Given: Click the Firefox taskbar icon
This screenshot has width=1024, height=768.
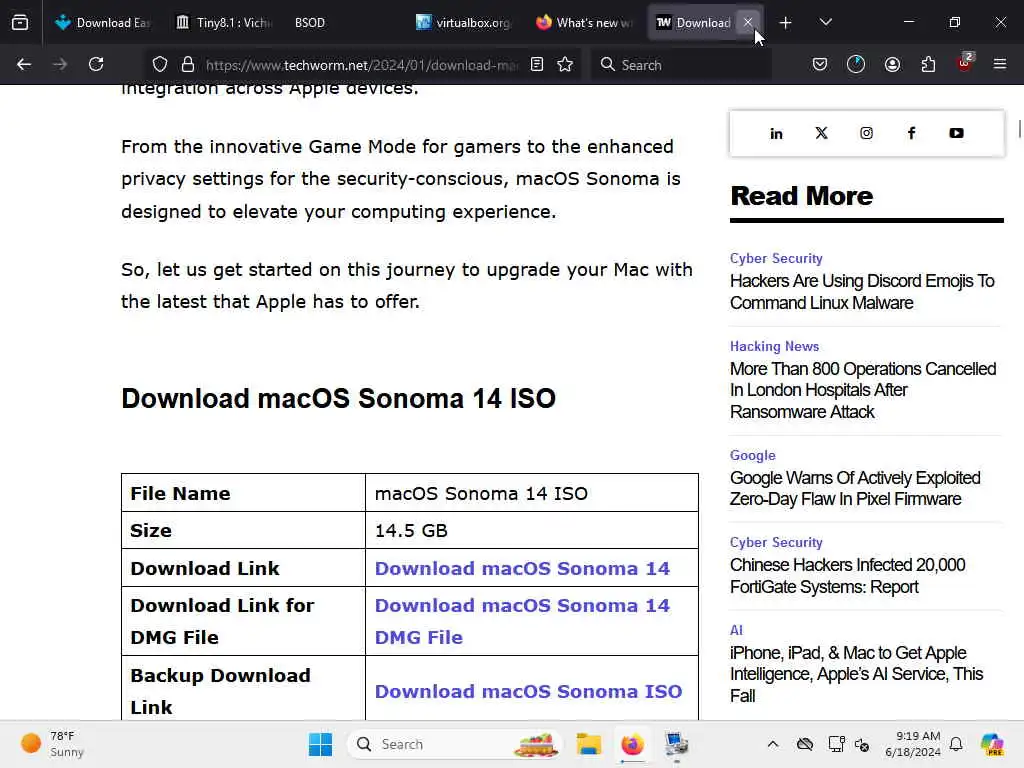Looking at the screenshot, I should click(632, 744).
